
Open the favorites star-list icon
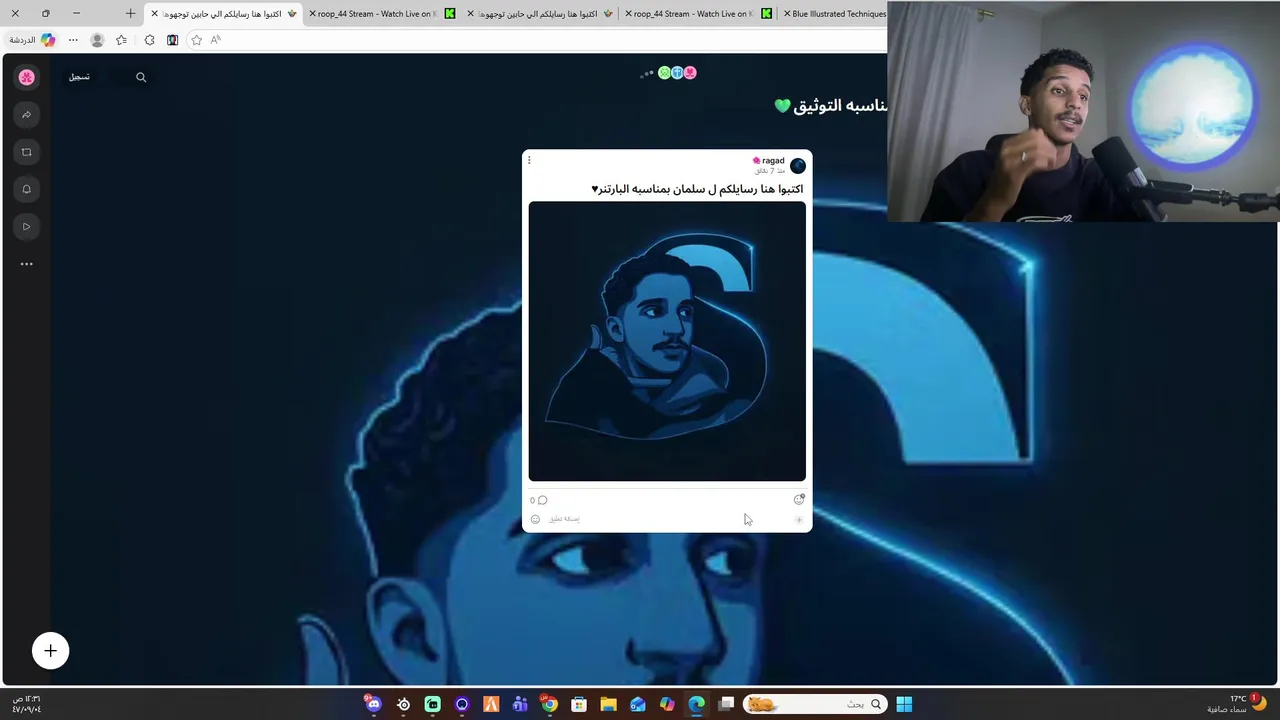click(121, 40)
